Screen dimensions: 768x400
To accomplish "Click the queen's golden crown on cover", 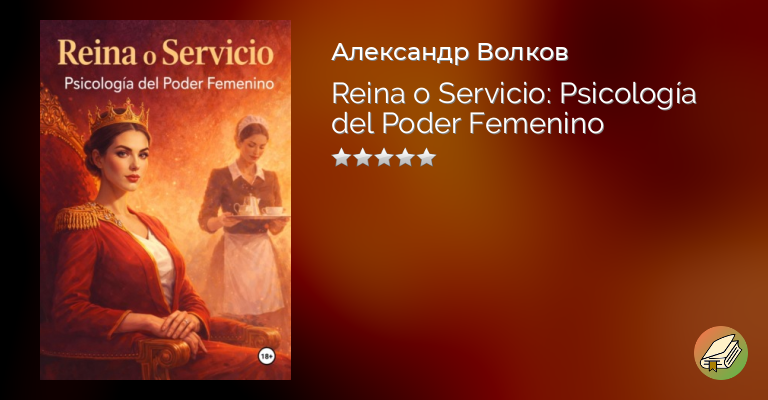I will [119, 115].
